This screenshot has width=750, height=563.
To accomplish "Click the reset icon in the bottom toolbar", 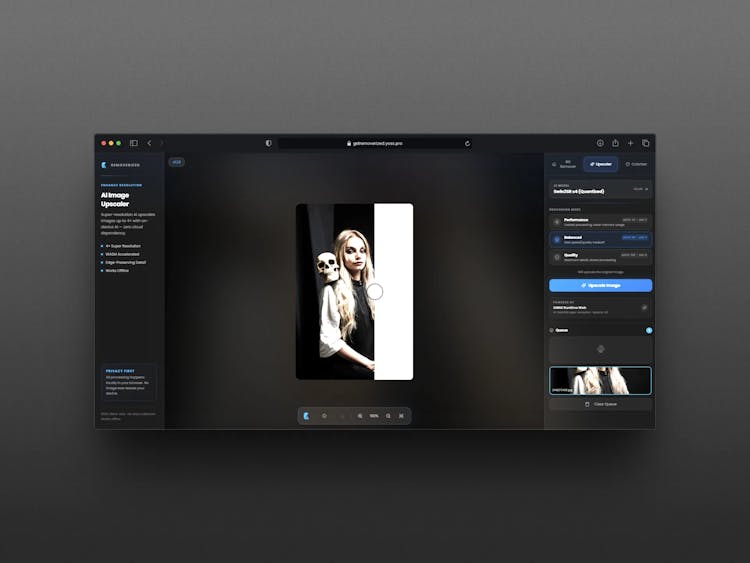I will [x=324, y=415].
